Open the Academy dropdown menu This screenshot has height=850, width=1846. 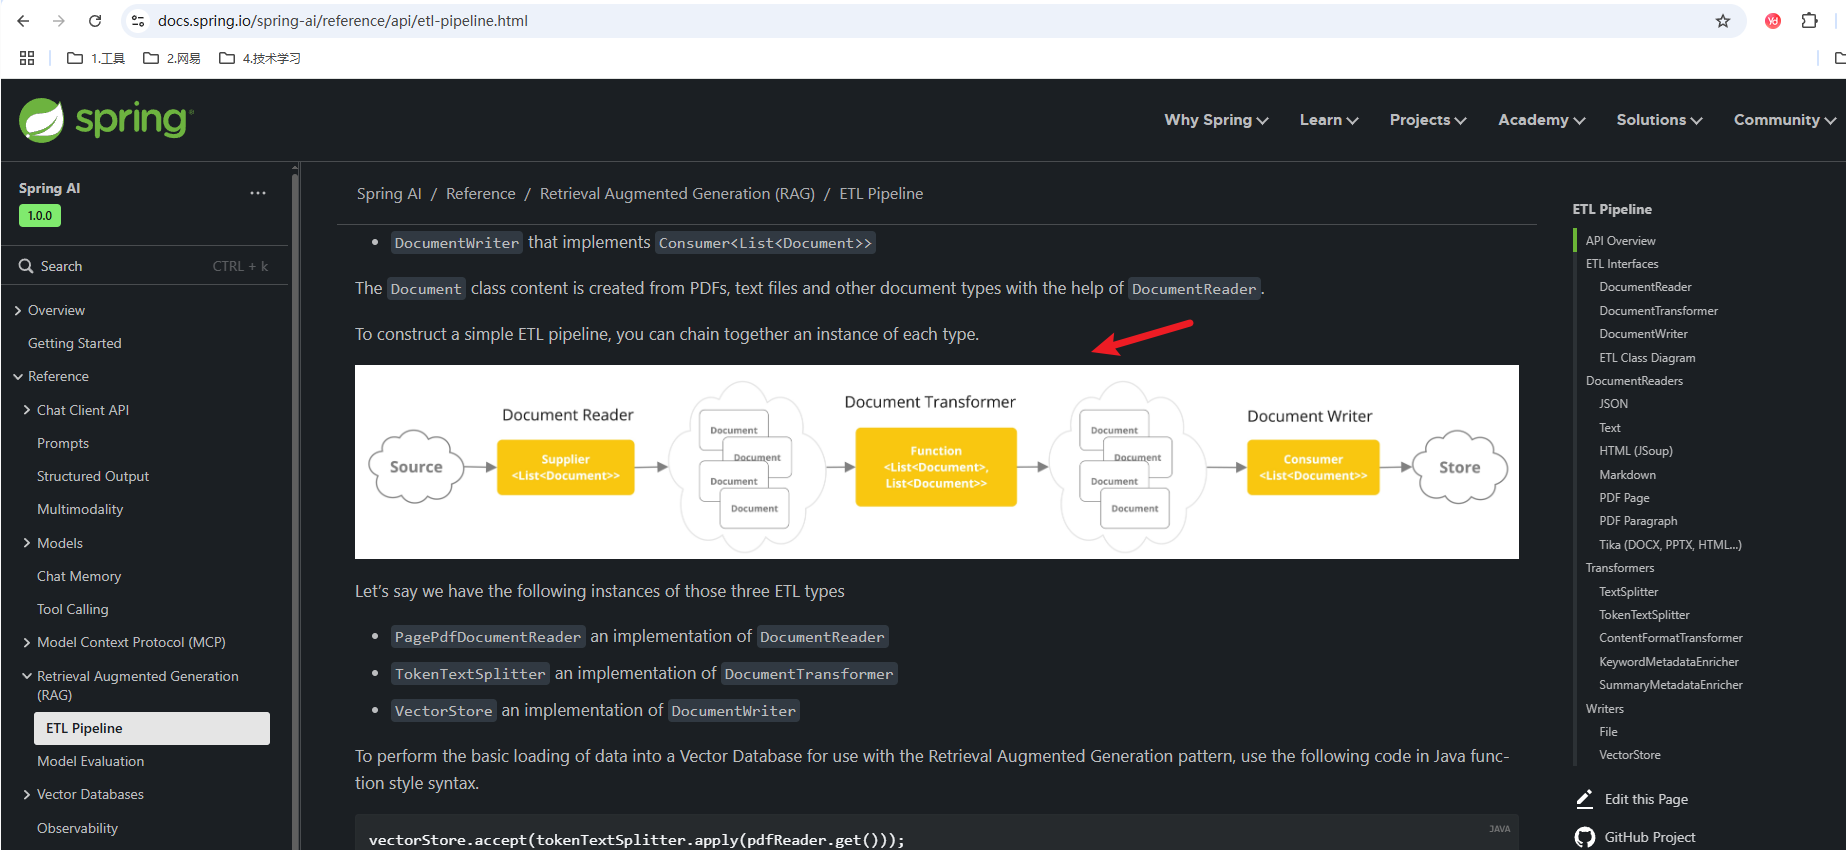(1542, 120)
